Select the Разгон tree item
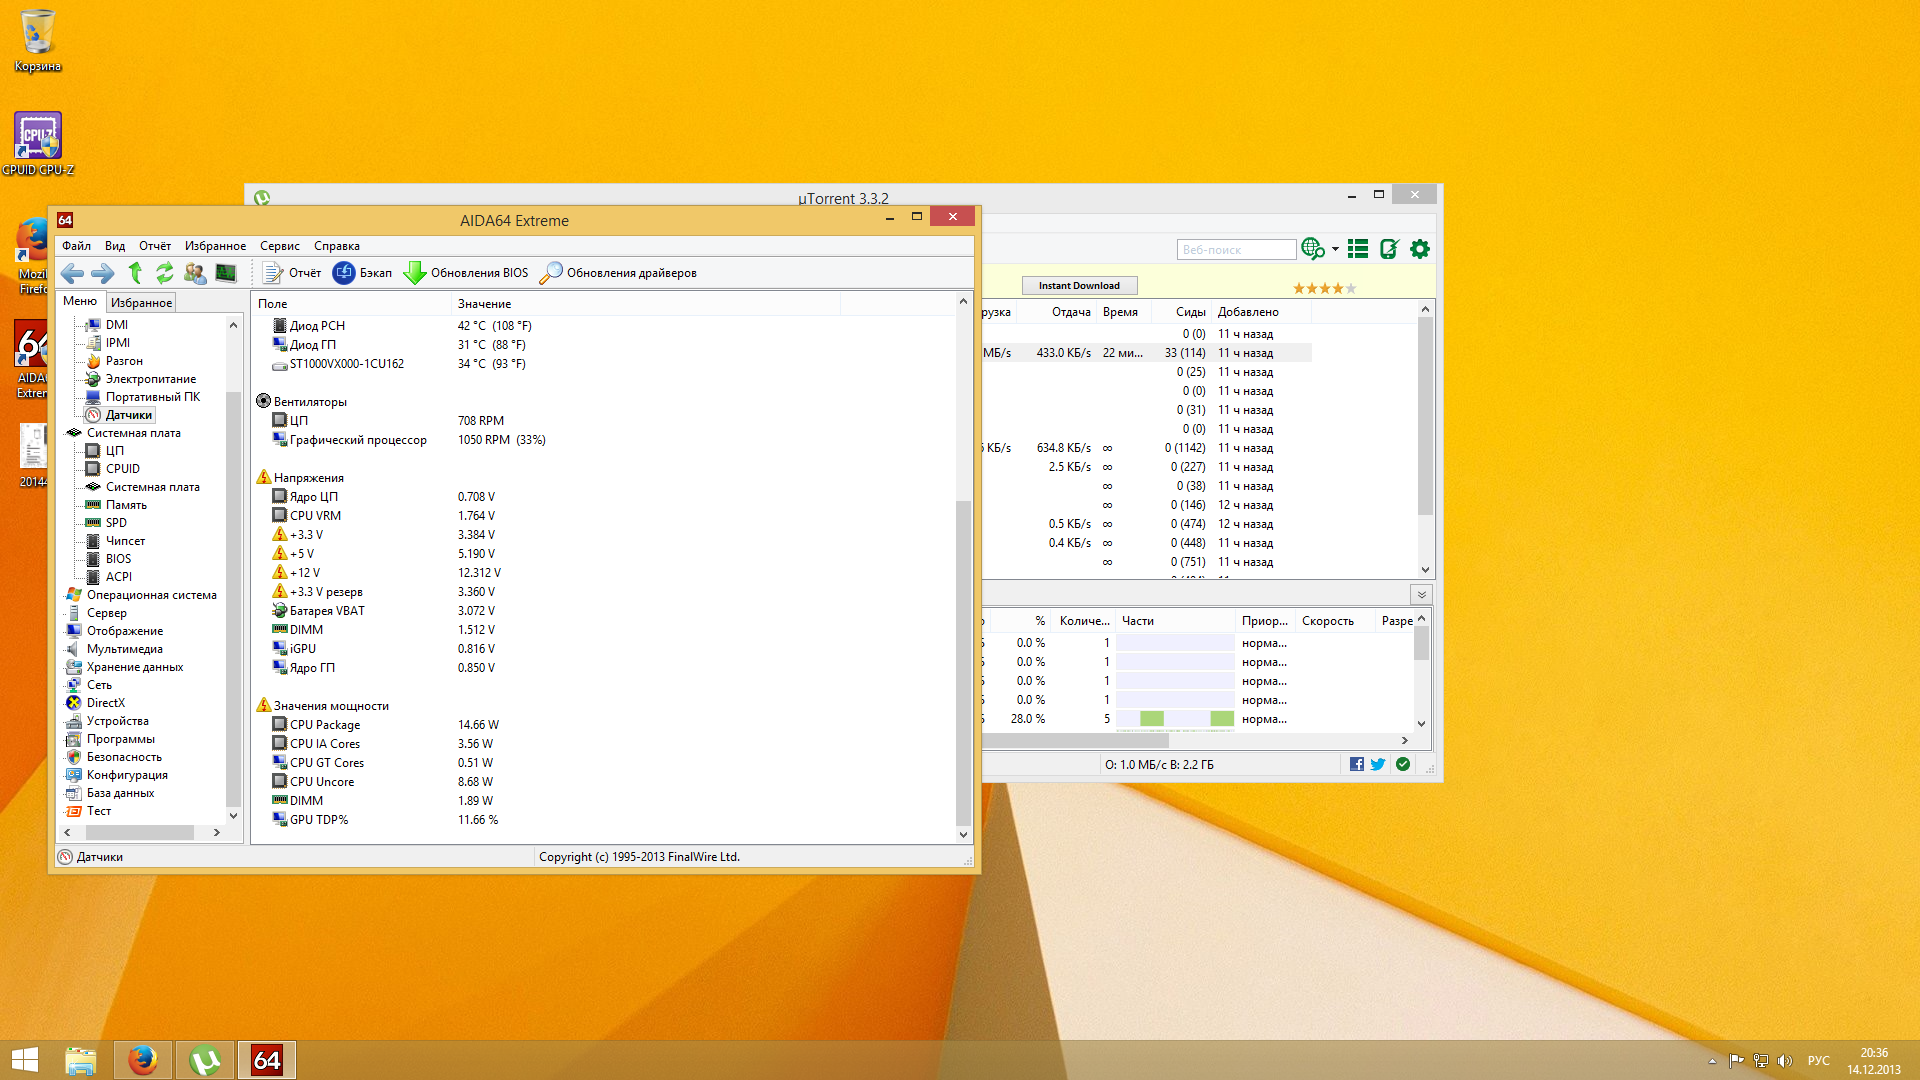 click(124, 361)
